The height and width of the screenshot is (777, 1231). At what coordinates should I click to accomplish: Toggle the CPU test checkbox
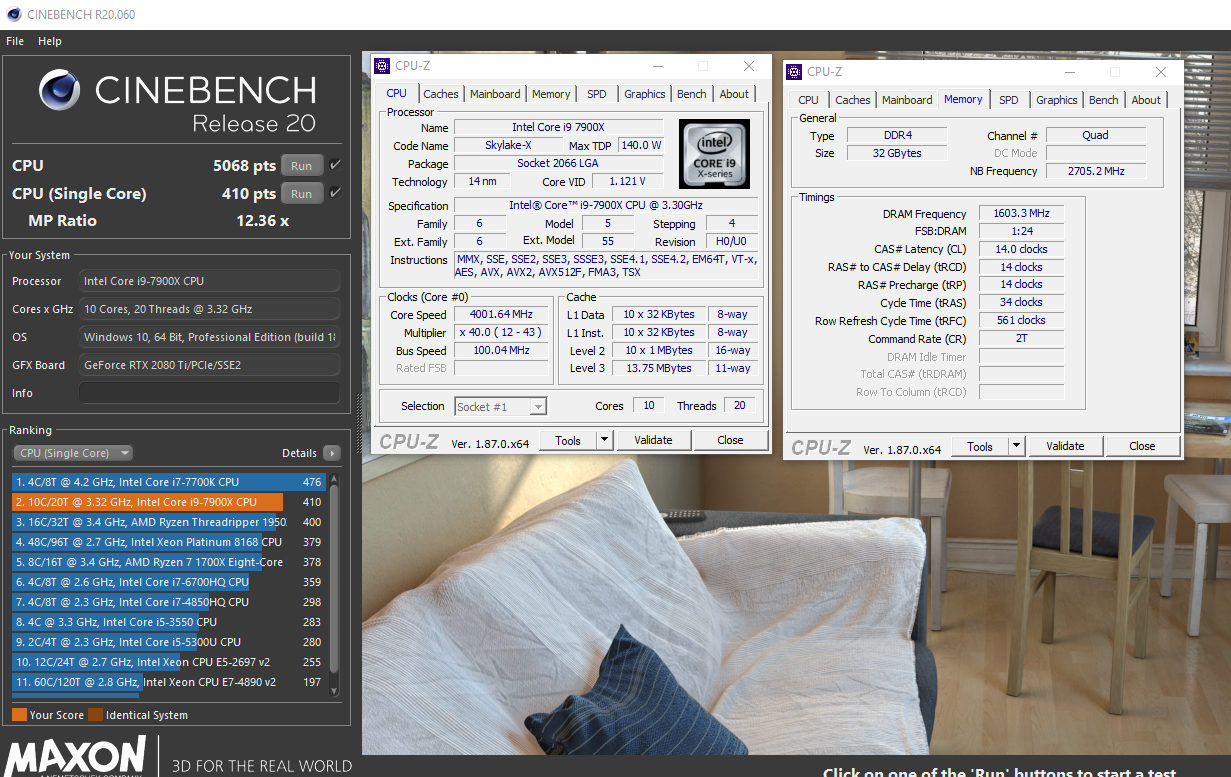pyautogui.click(x=336, y=165)
